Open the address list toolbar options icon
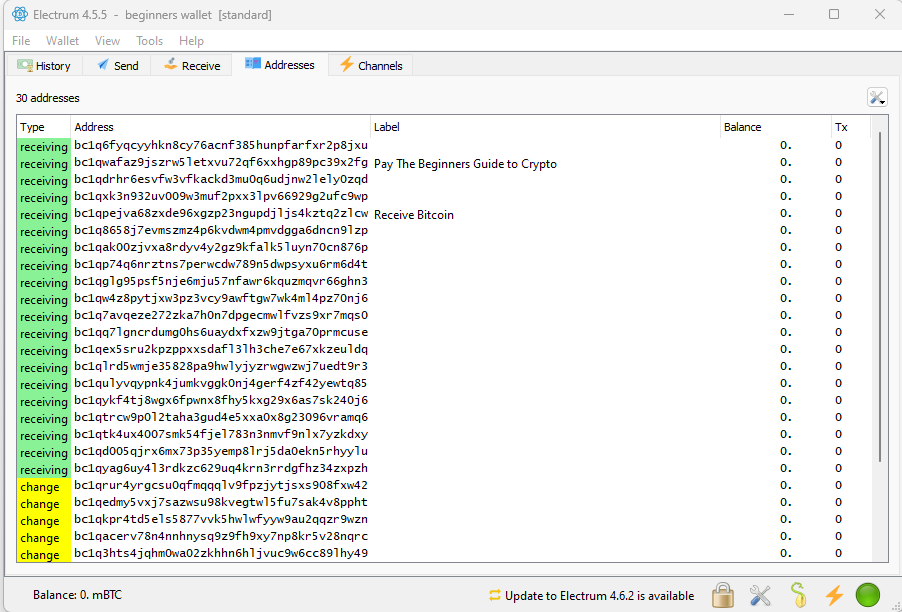Image resolution: width=902 pixels, height=612 pixels. coord(877,97)
